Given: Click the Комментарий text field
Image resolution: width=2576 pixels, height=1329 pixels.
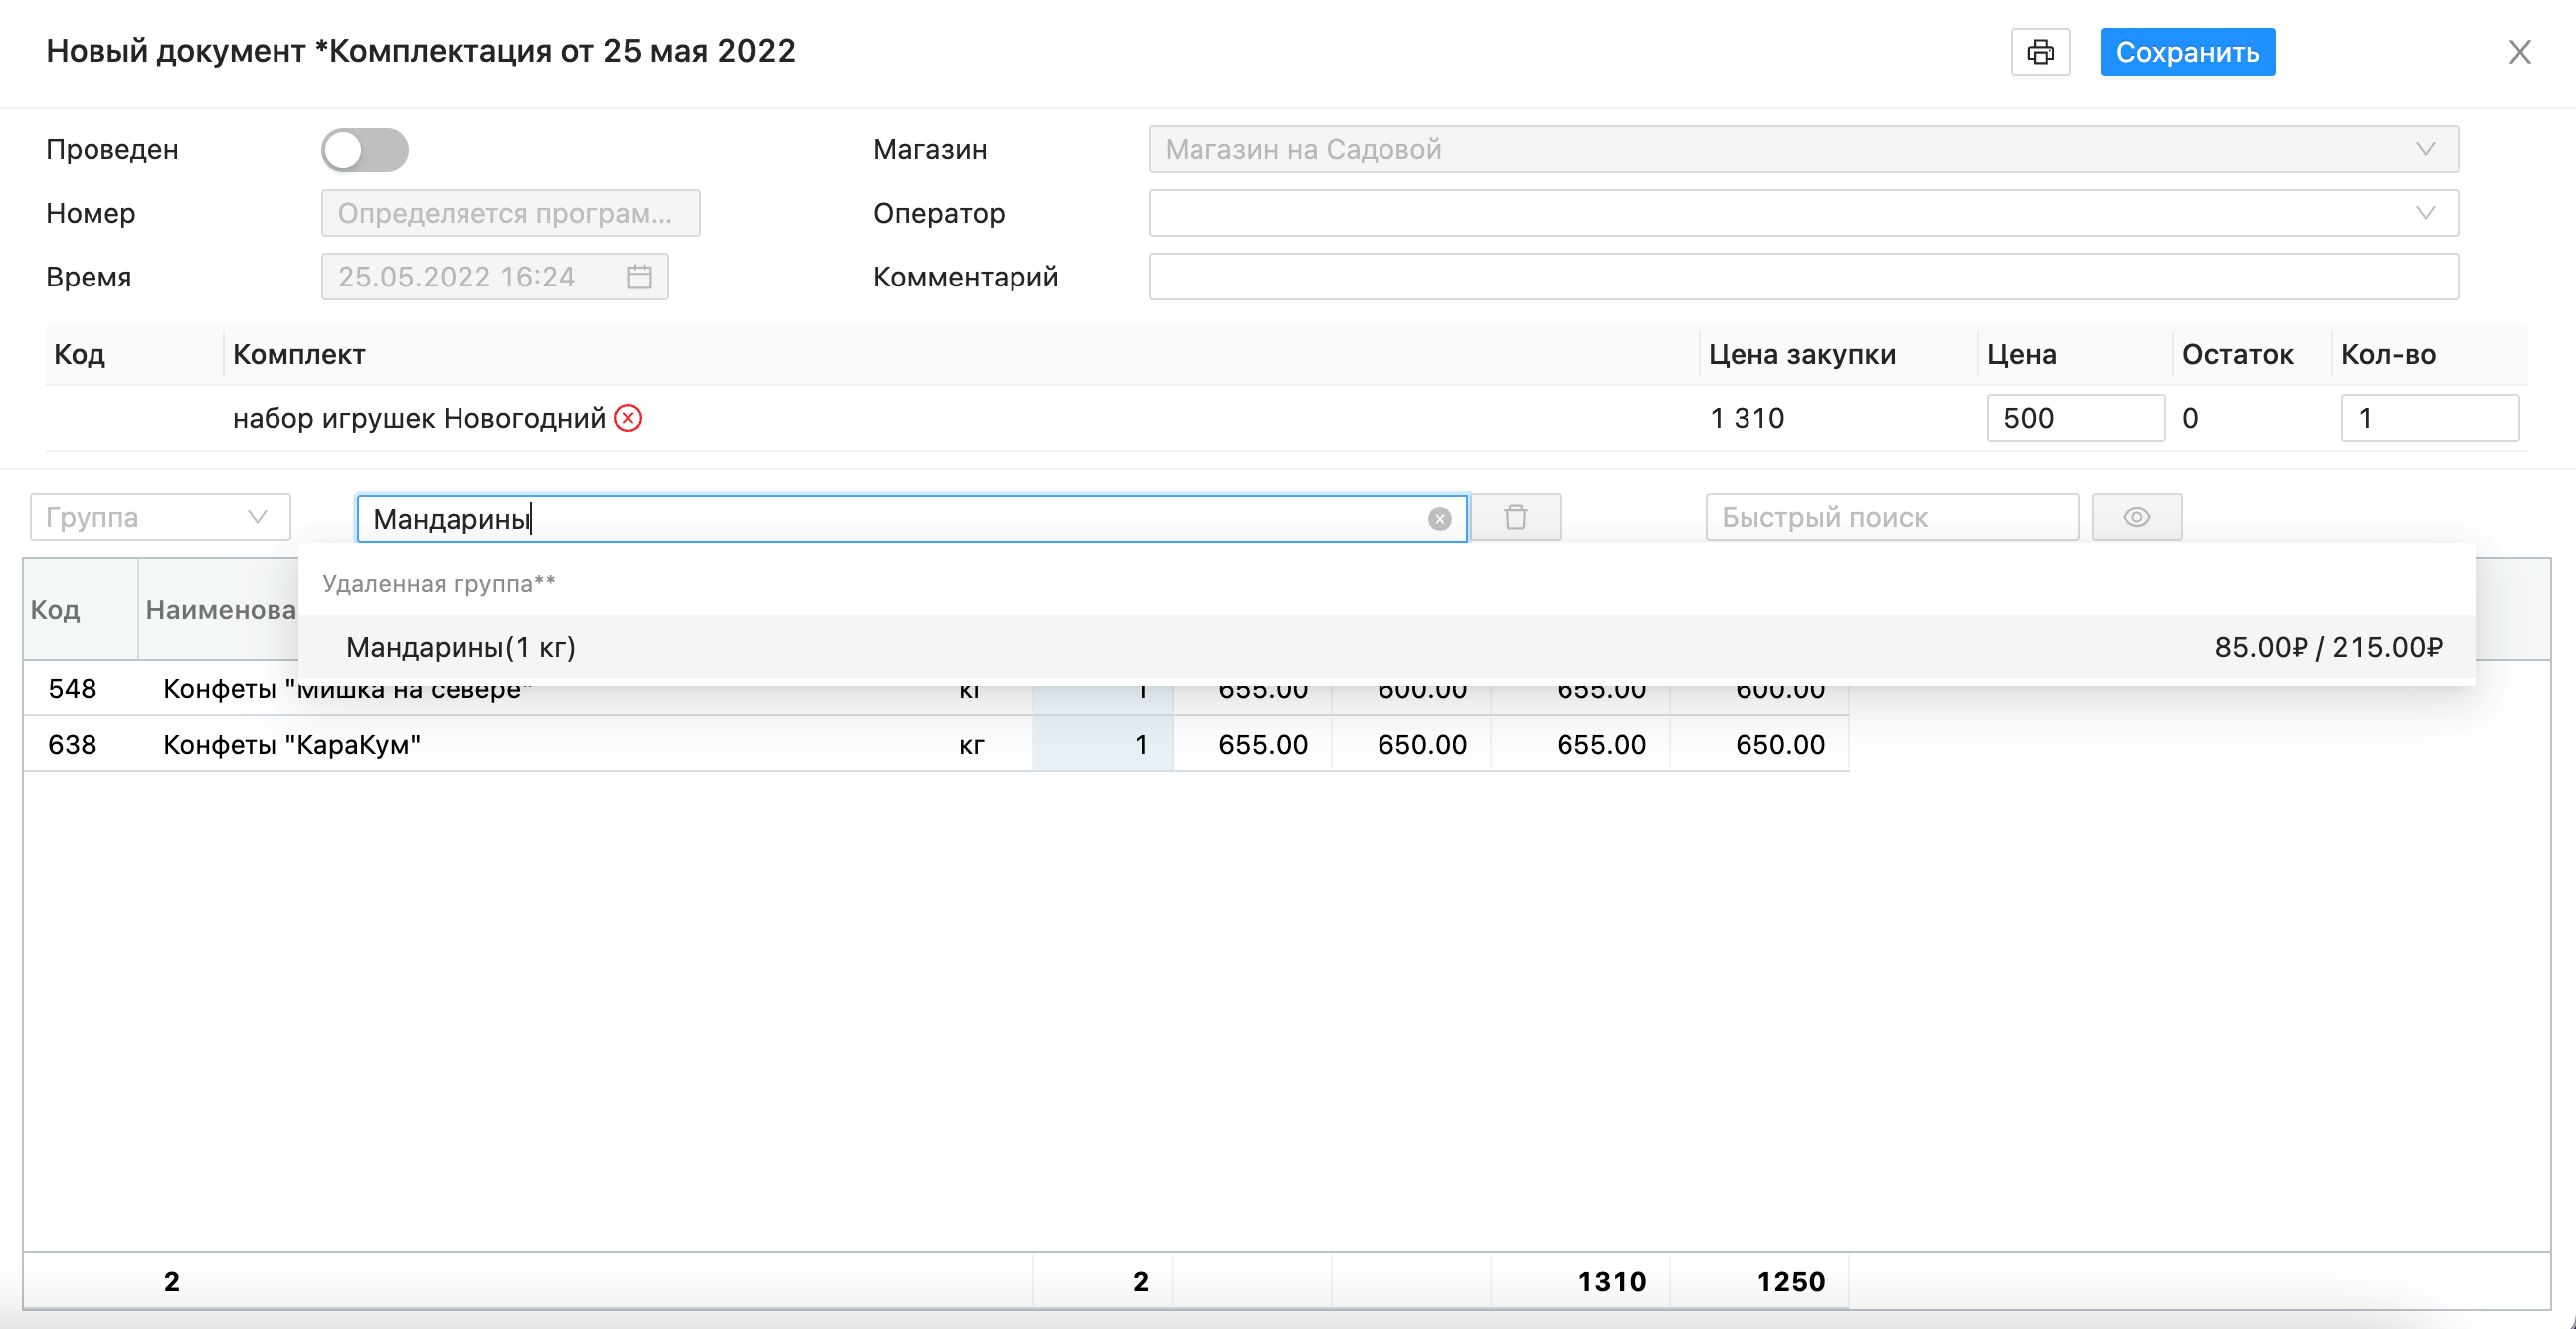Looking at the screenshot, I should point(1802,277).
